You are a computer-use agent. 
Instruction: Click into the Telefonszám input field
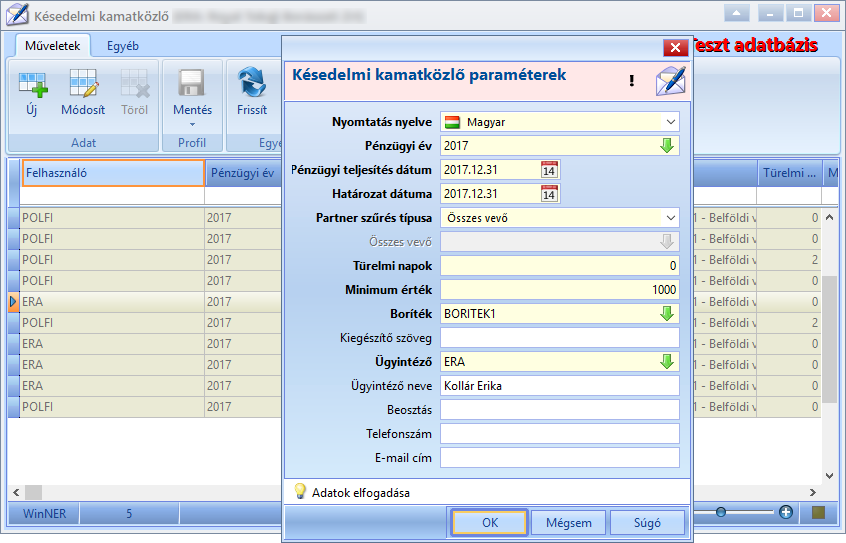coord(560,434)
